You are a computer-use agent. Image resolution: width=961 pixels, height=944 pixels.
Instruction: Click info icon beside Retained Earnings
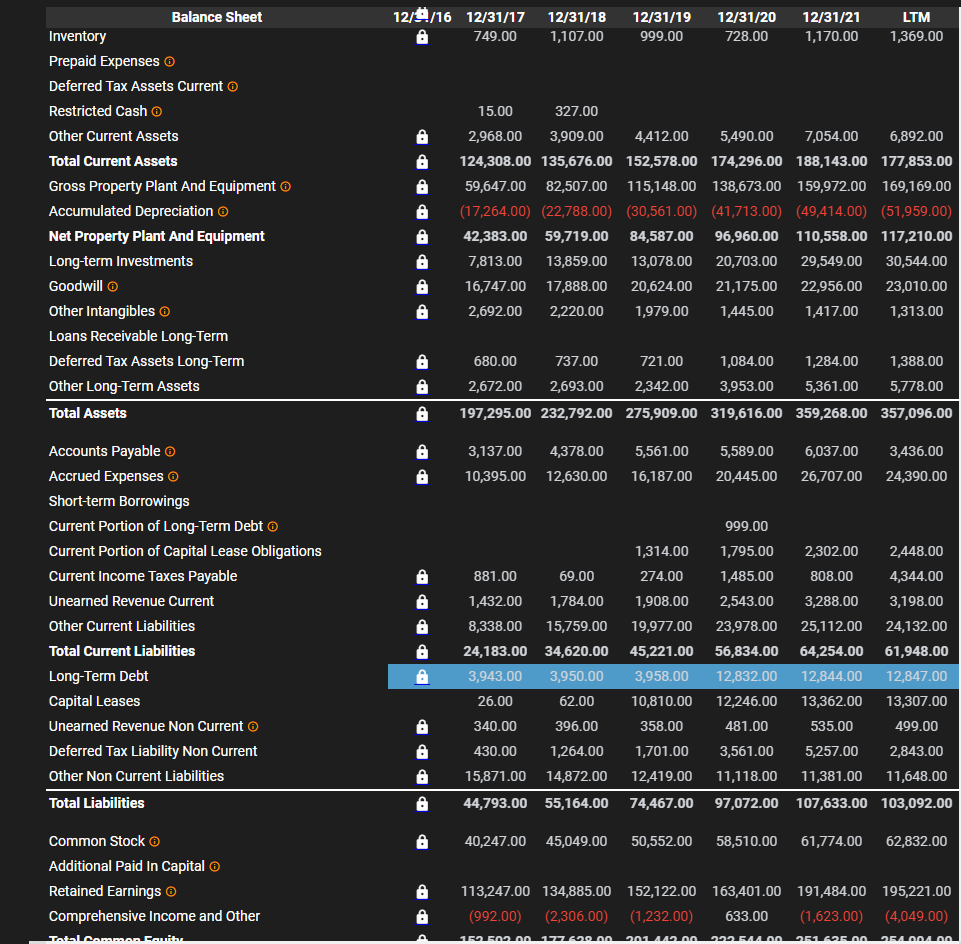171,891
